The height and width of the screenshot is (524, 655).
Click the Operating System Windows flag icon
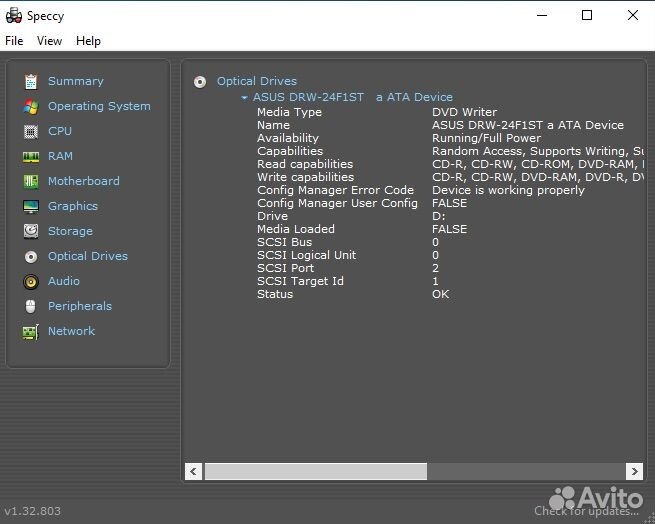pos(31,107)
